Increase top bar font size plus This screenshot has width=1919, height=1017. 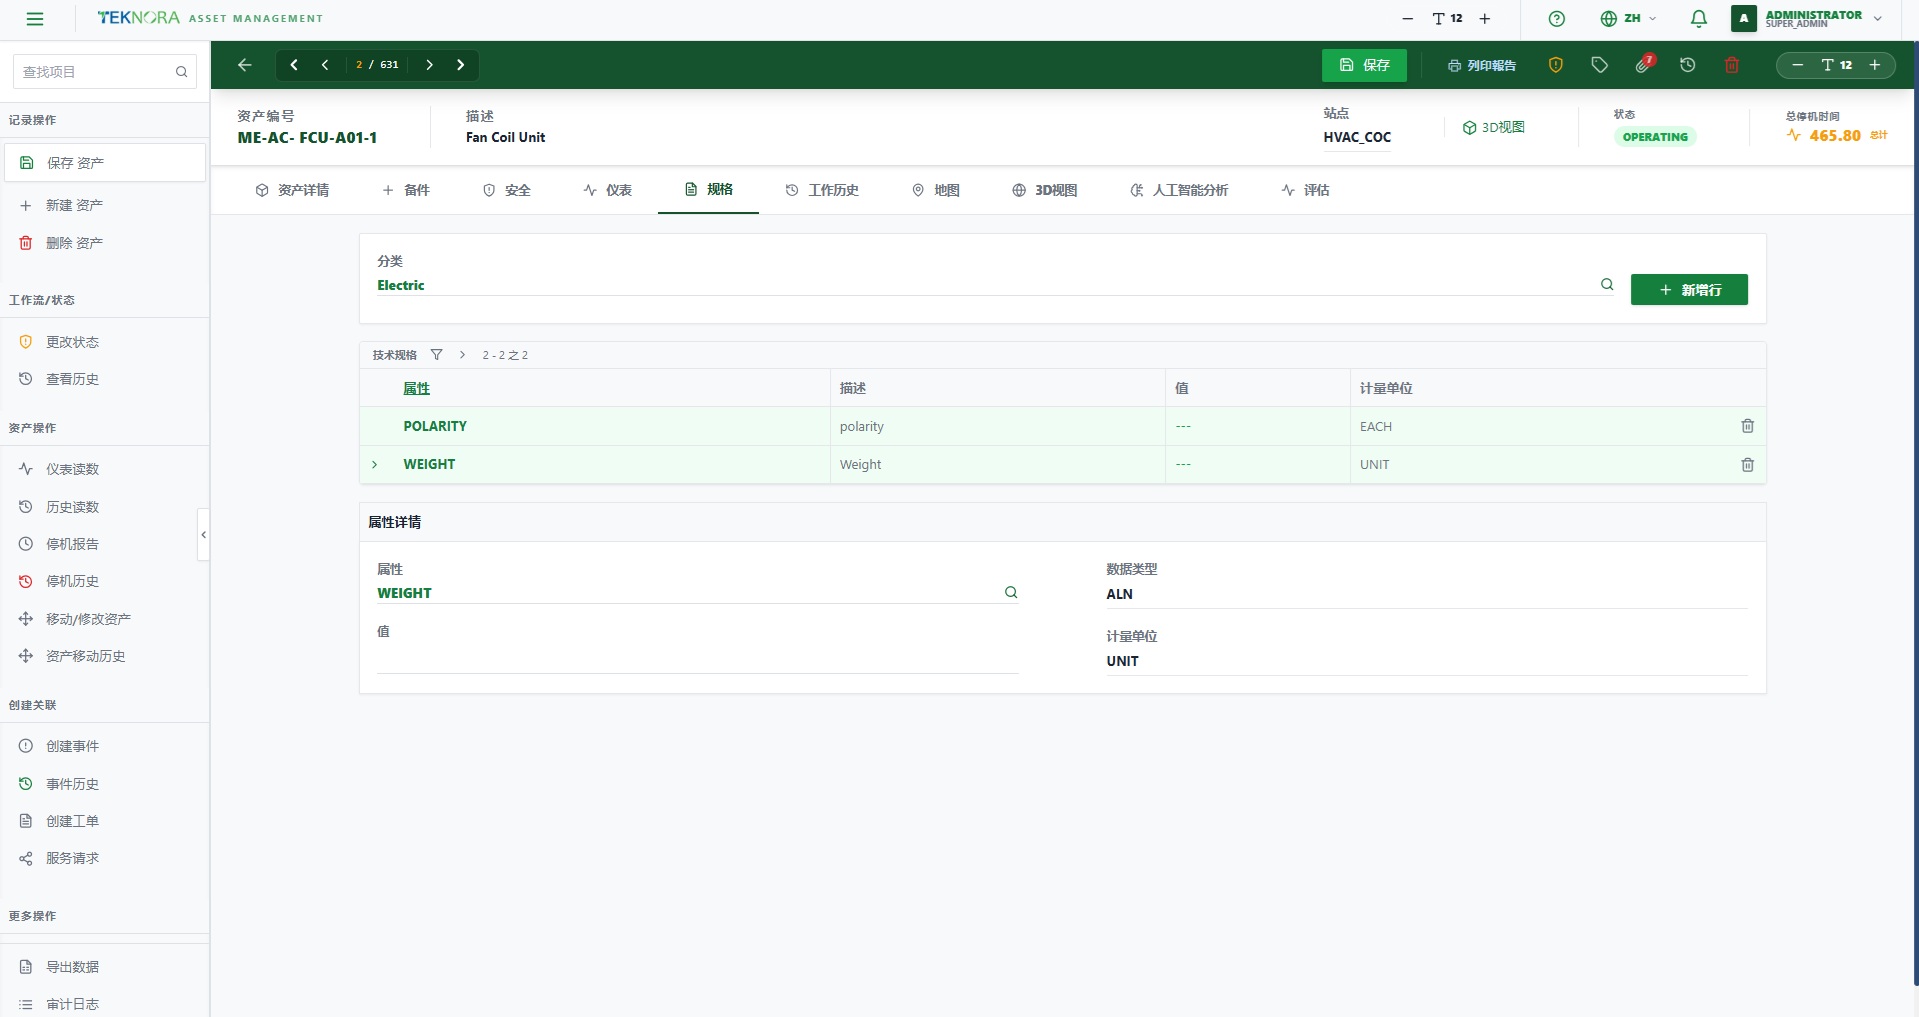pyautogui.click(x=1485, y=19)
